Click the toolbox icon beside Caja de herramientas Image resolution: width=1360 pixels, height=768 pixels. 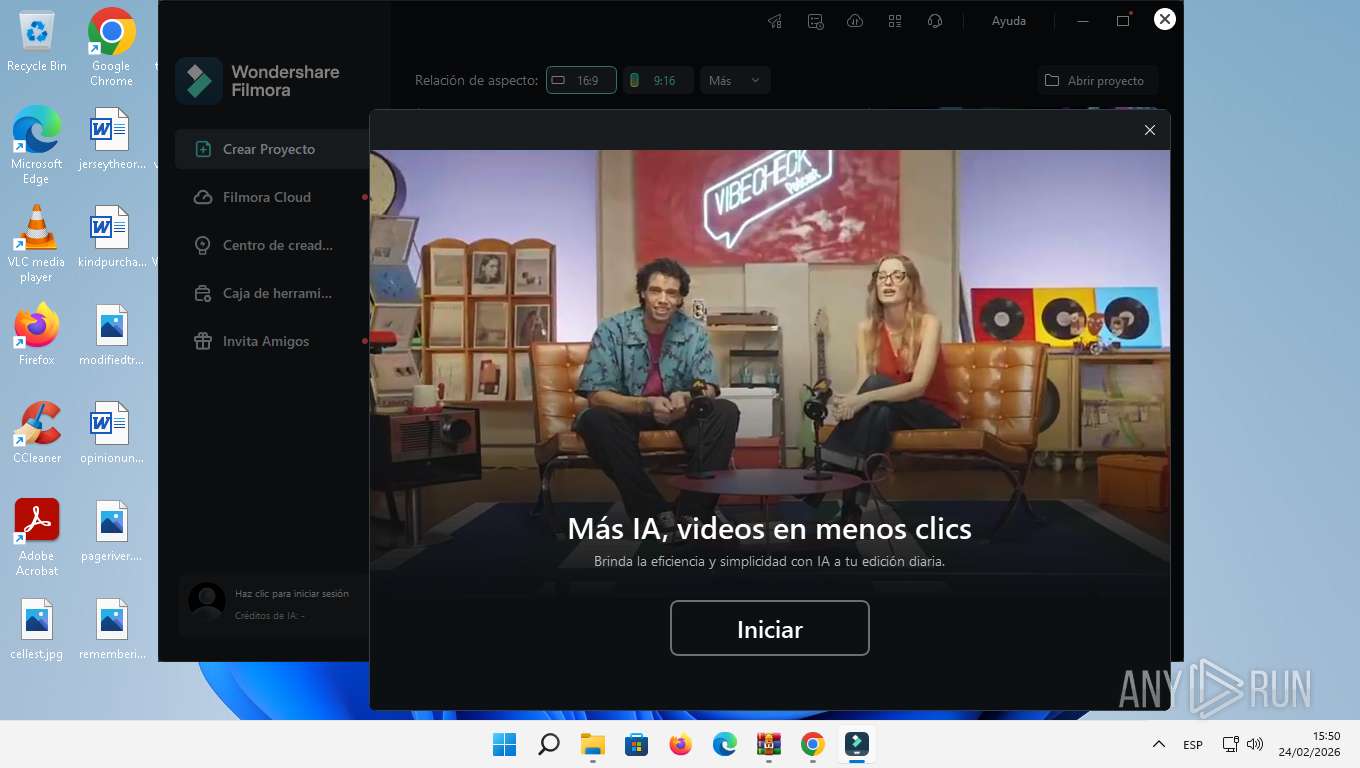point(203,293)
